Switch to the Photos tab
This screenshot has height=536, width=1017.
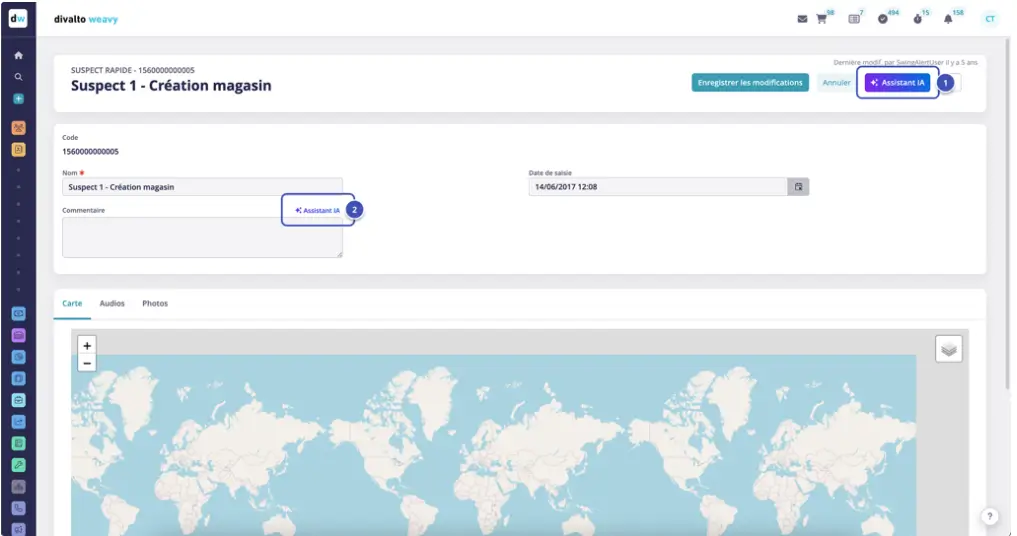pyautogui.click(x=155, y=303)
